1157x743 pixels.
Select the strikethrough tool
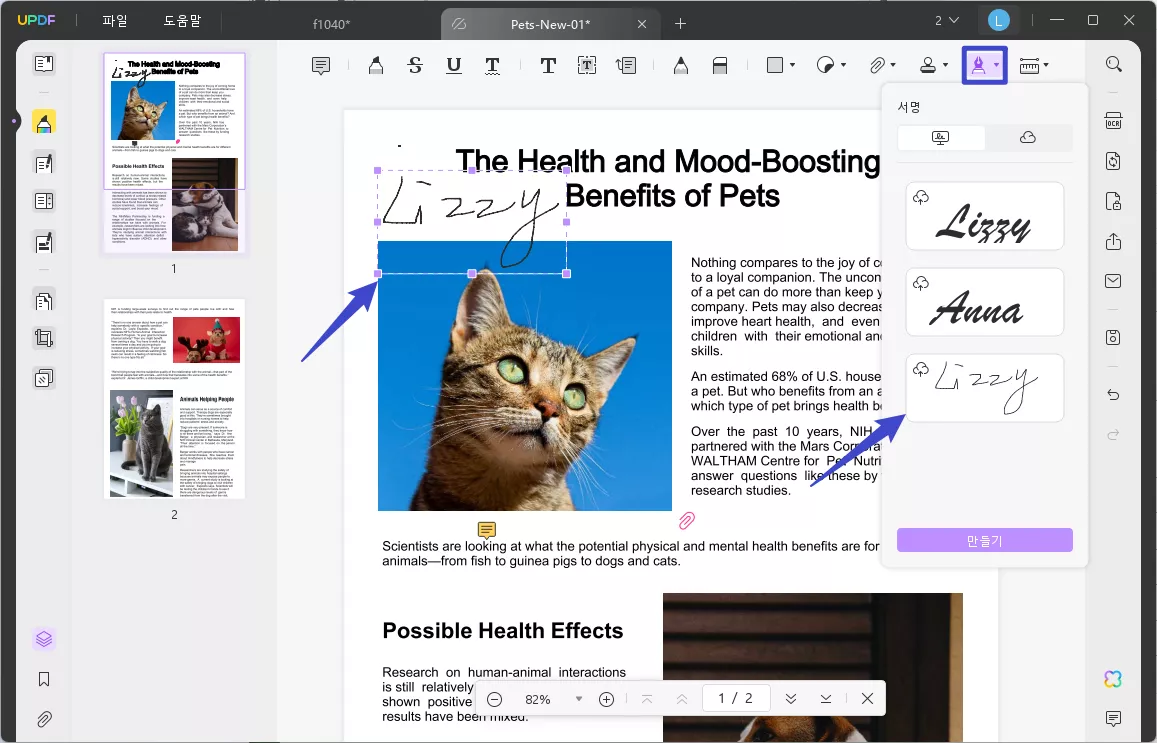click(415, 66)
